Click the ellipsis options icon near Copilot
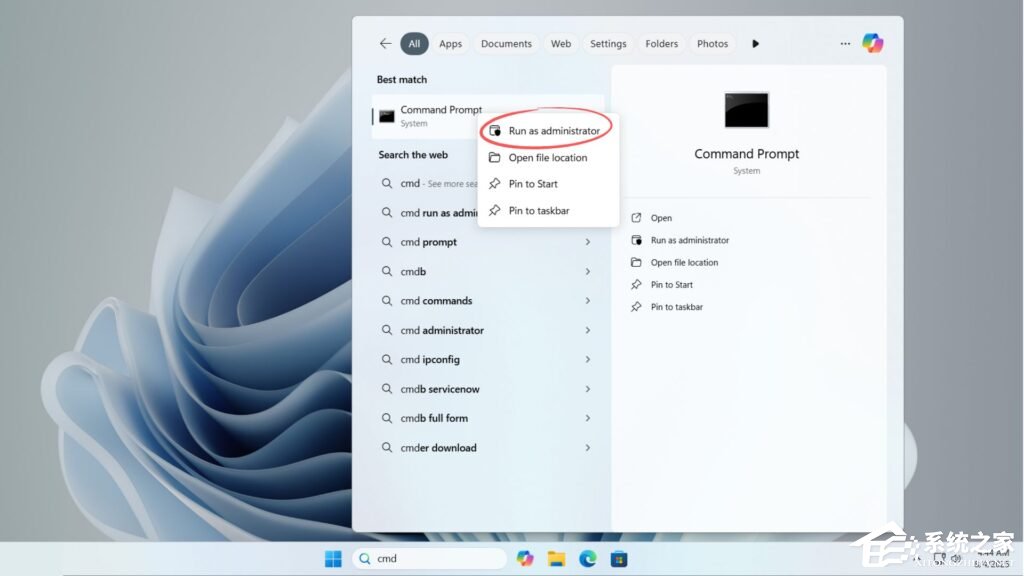This screenshot has height=576, width=1024. point(844,42)
